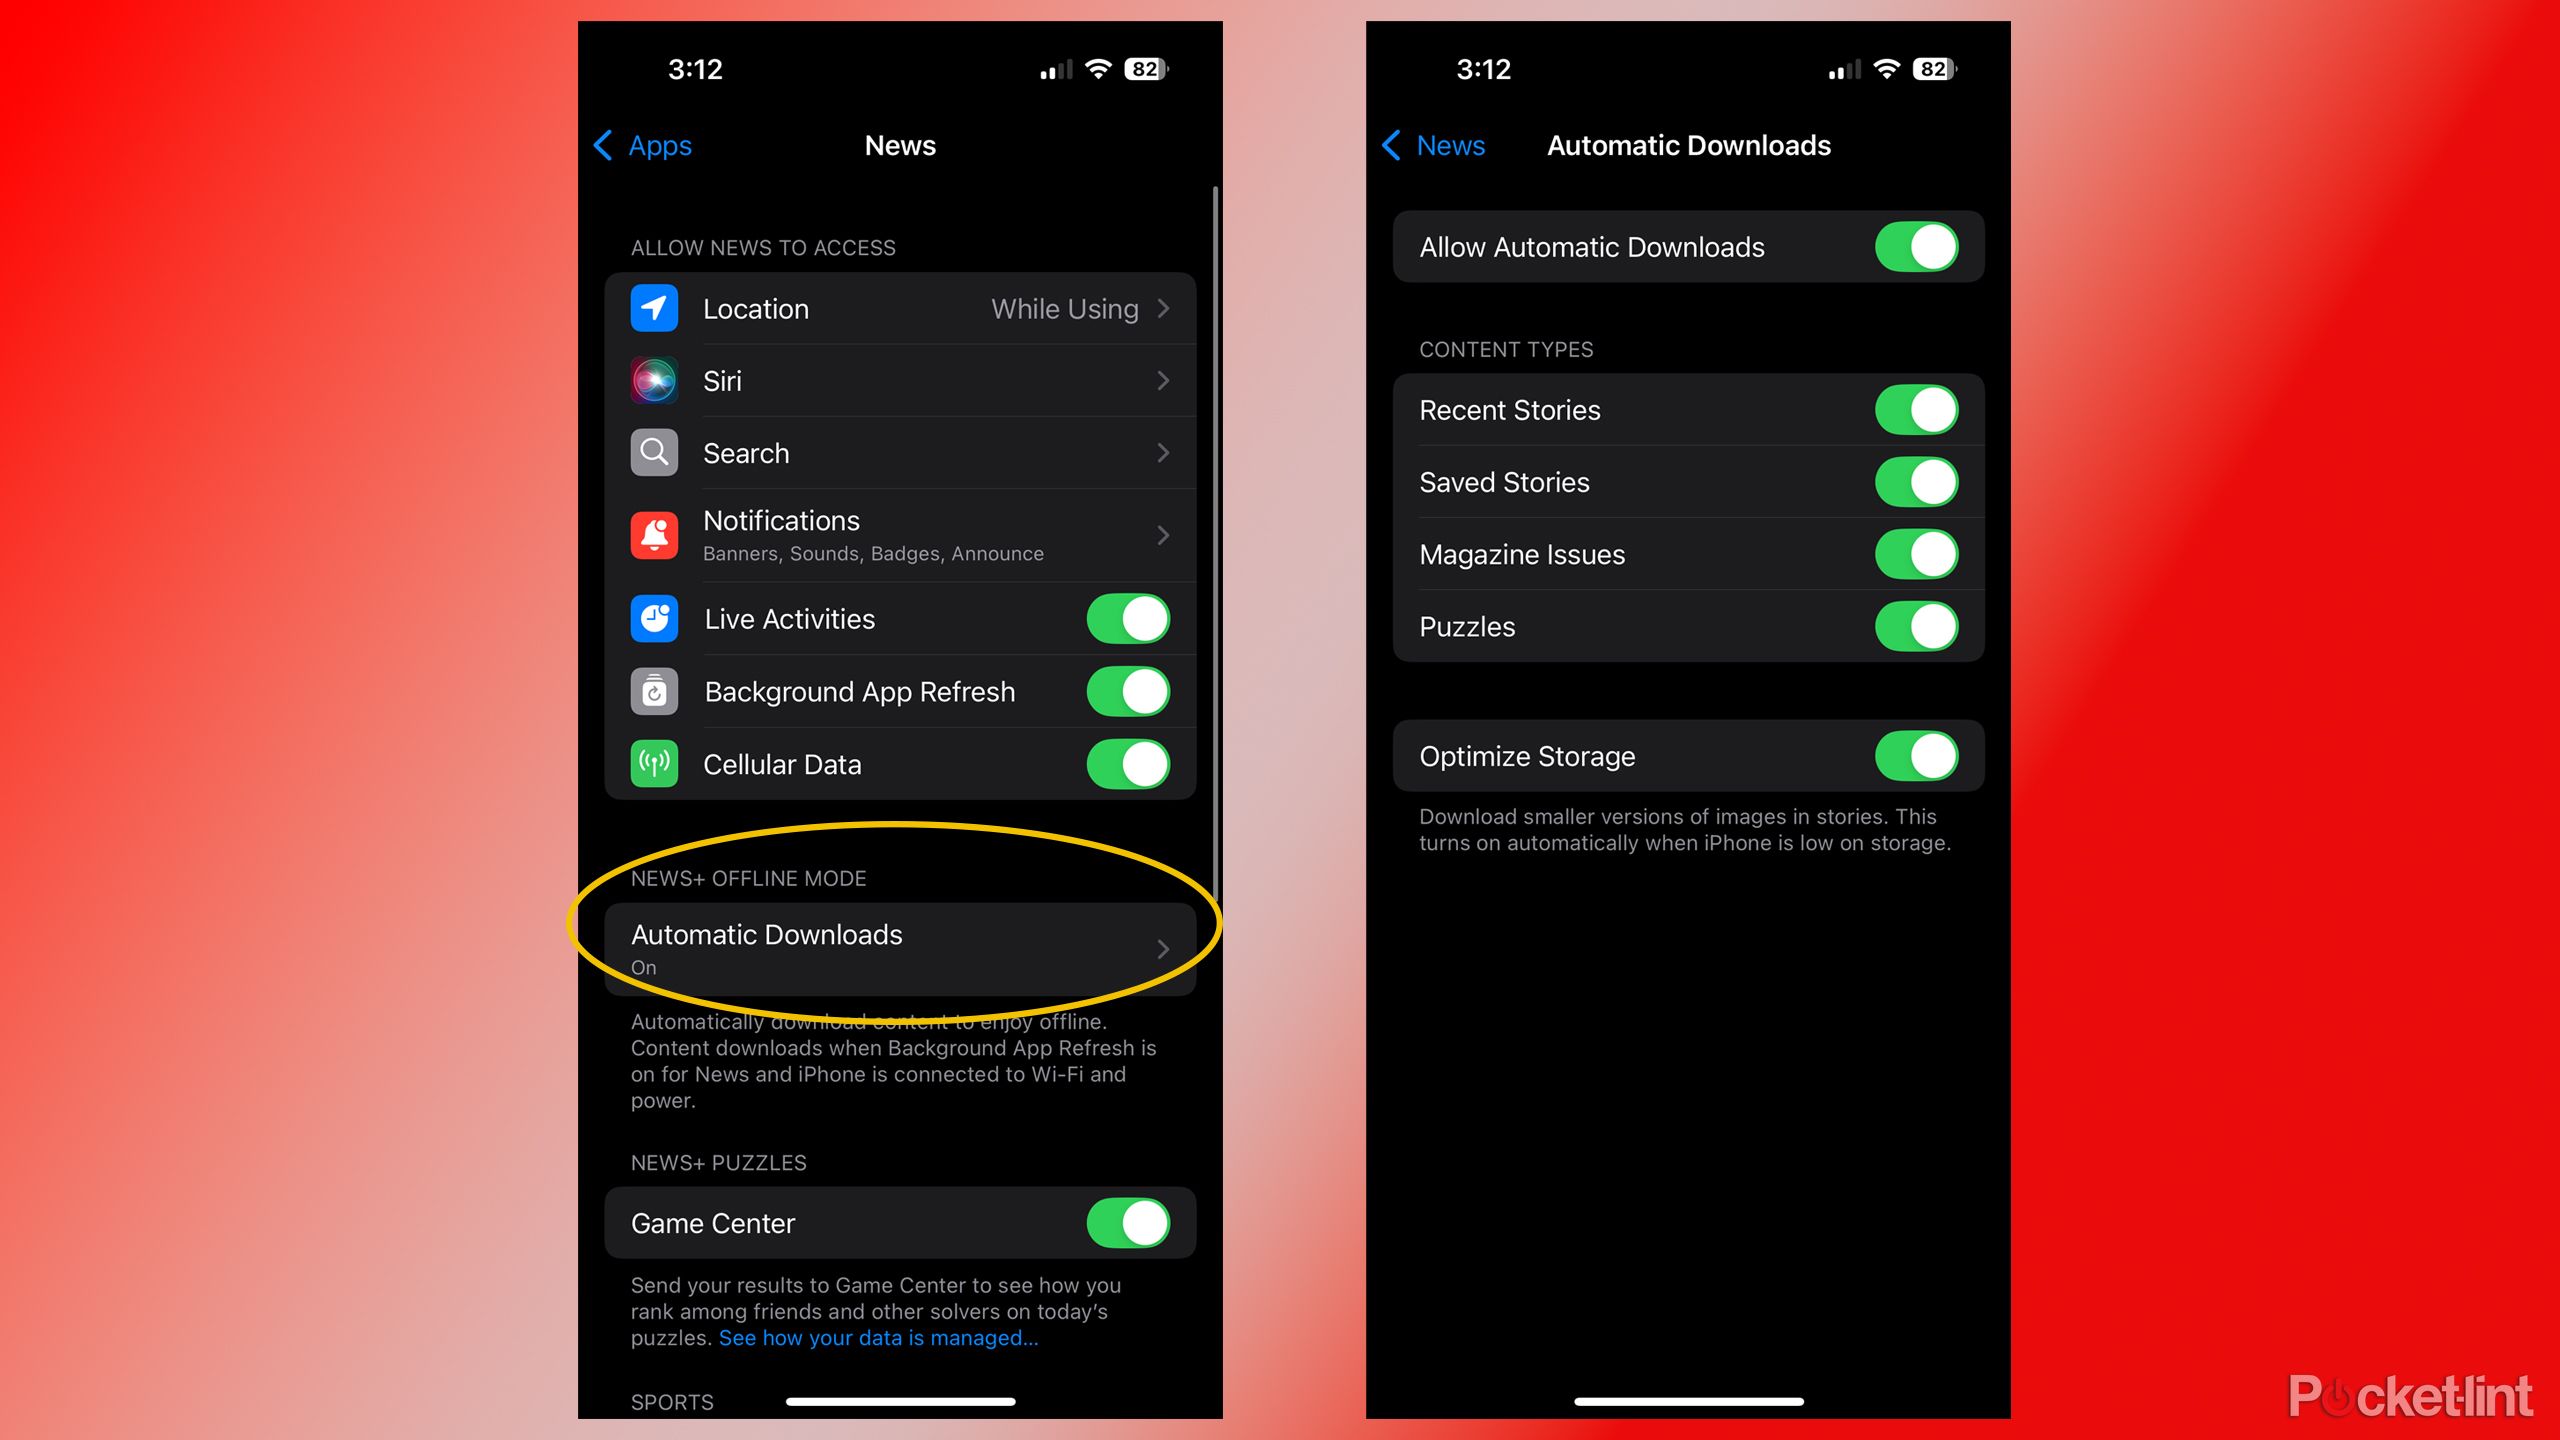Screen dimensions: 2560x1440
Task: Tap the Cellular Data settings icon
Action: 651,761
